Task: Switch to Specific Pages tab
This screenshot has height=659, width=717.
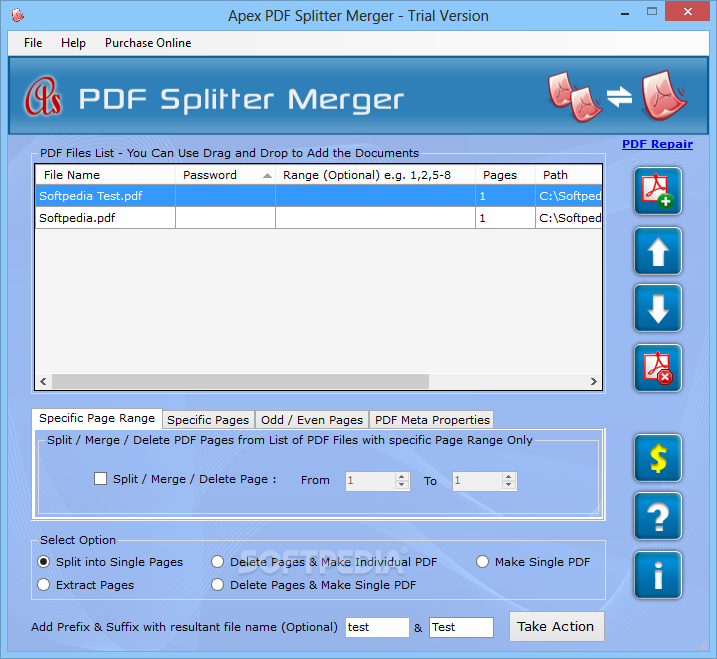Action: point(208,420)
